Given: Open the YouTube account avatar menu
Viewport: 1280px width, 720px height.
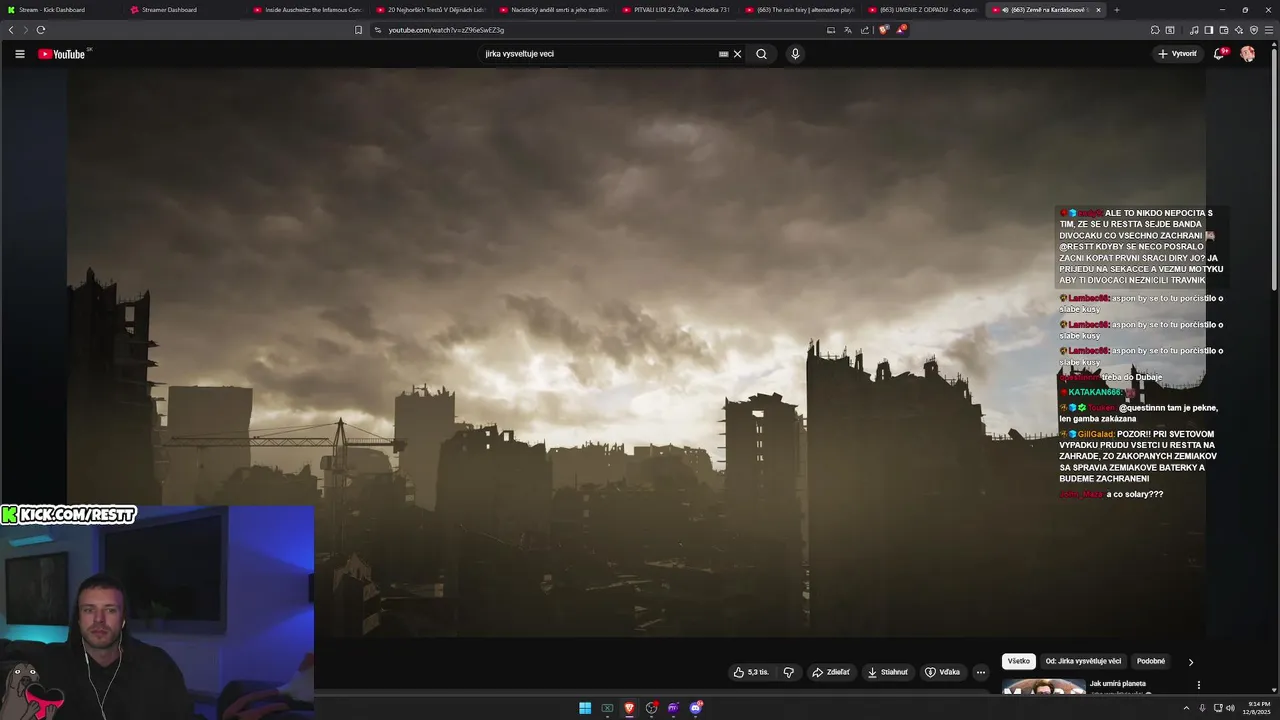Looking at the screenshot, I should tap(1248, 54).
